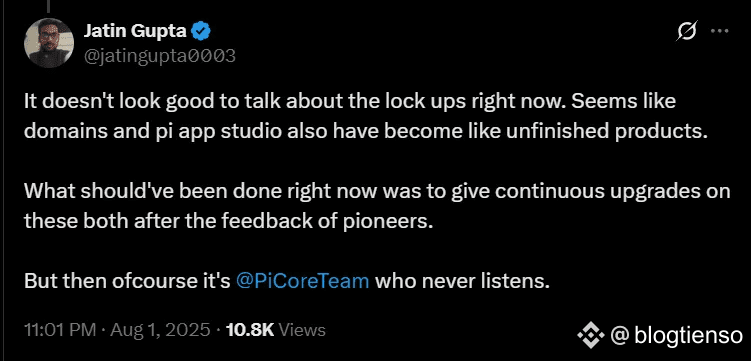
Task: Follow the @PiCoreTeam mention link
Action: coord(303,281)
